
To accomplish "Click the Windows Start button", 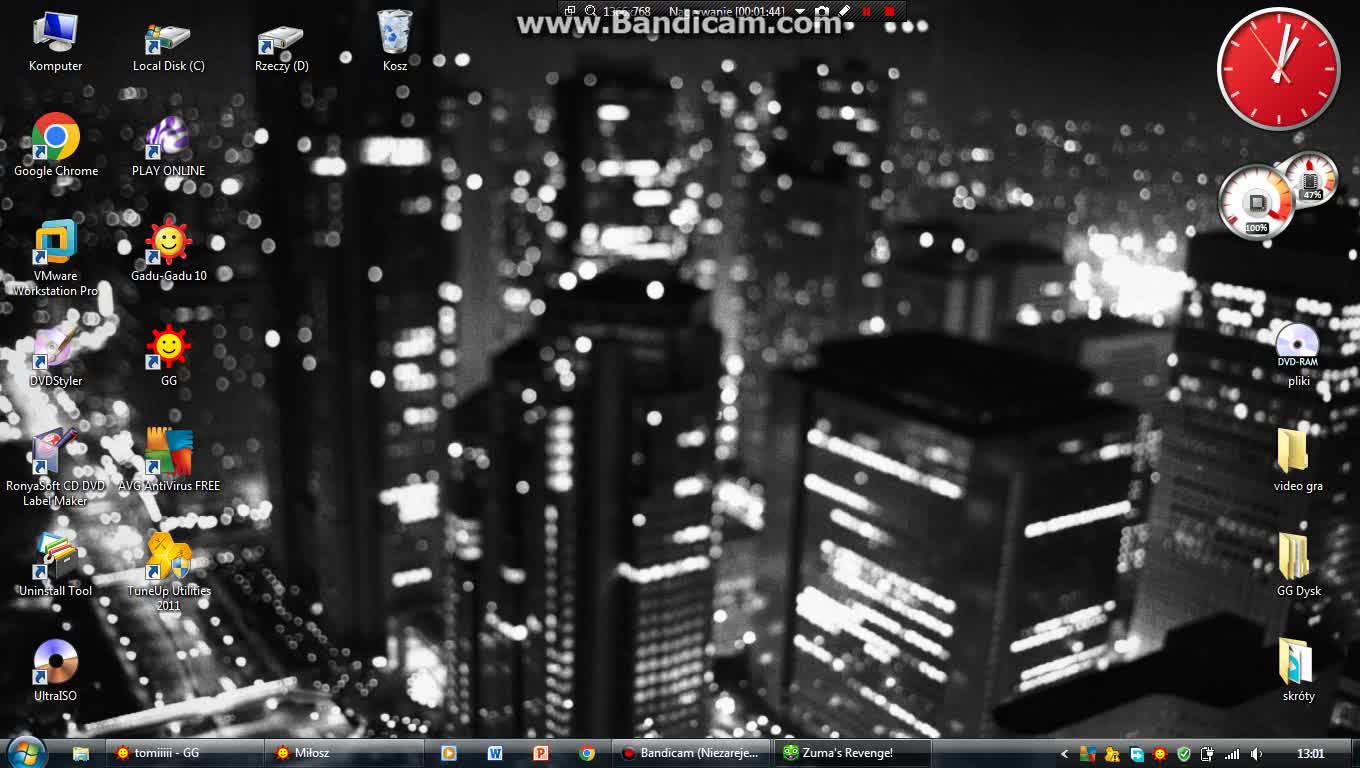I will (27, 752).
